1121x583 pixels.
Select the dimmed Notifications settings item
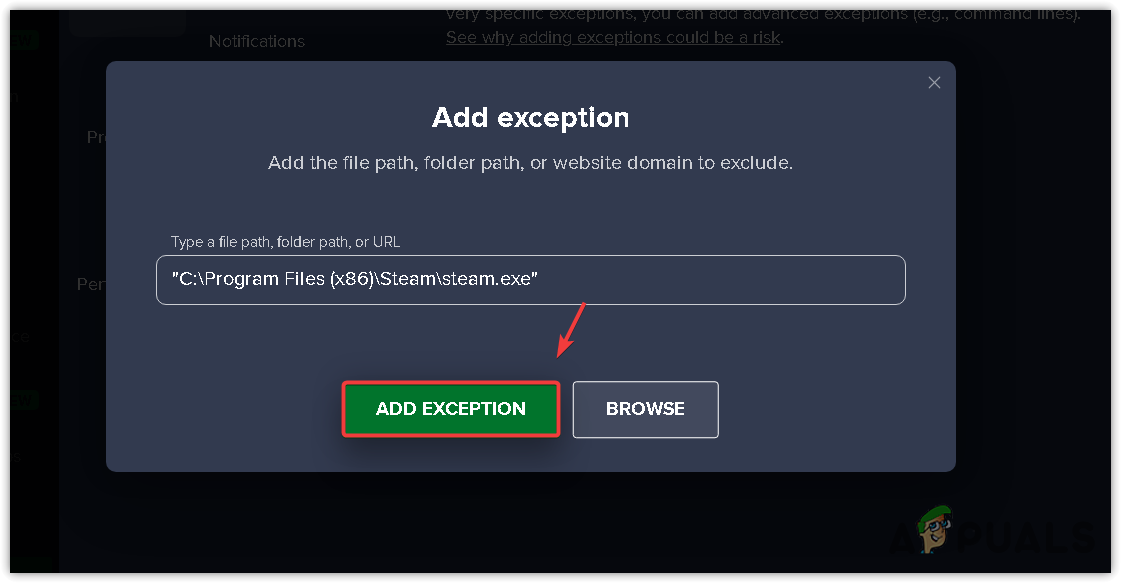[x=257, y=41]
